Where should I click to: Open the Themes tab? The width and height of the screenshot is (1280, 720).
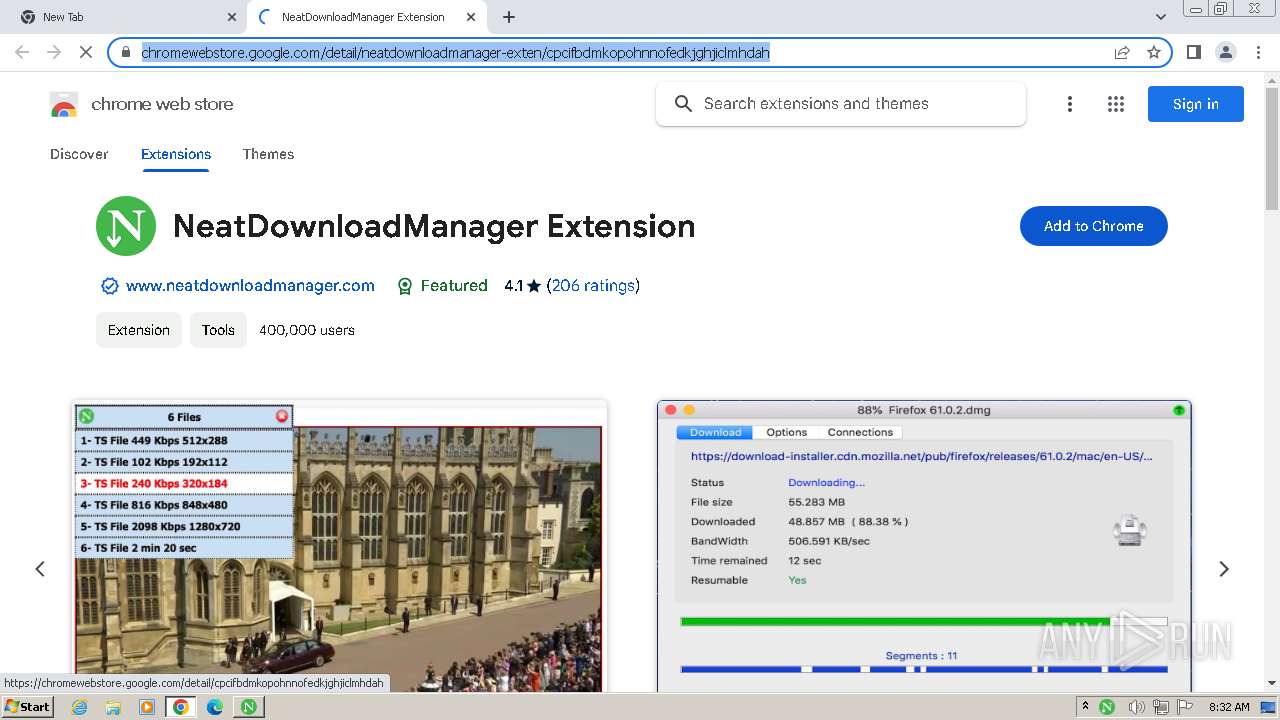tap(268, 154)
